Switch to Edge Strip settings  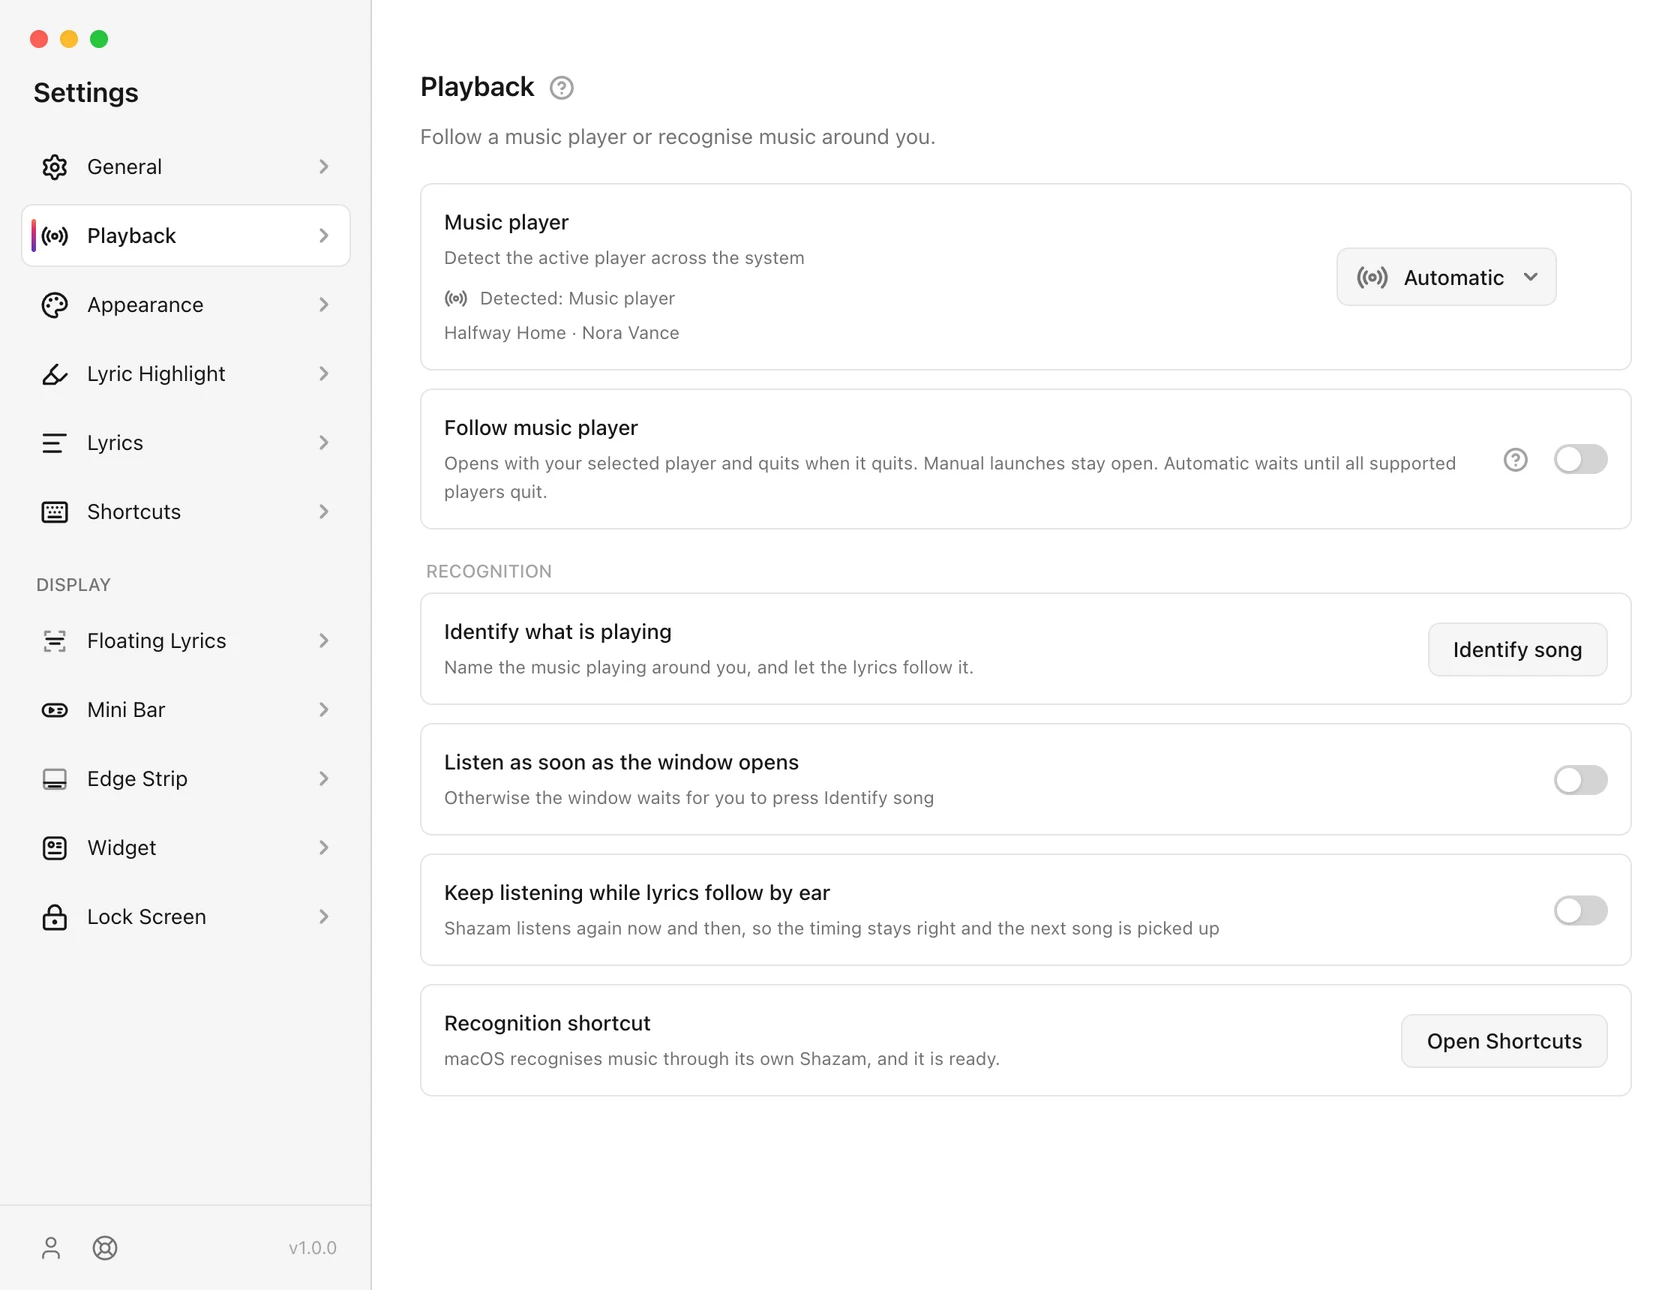point(186,779)
